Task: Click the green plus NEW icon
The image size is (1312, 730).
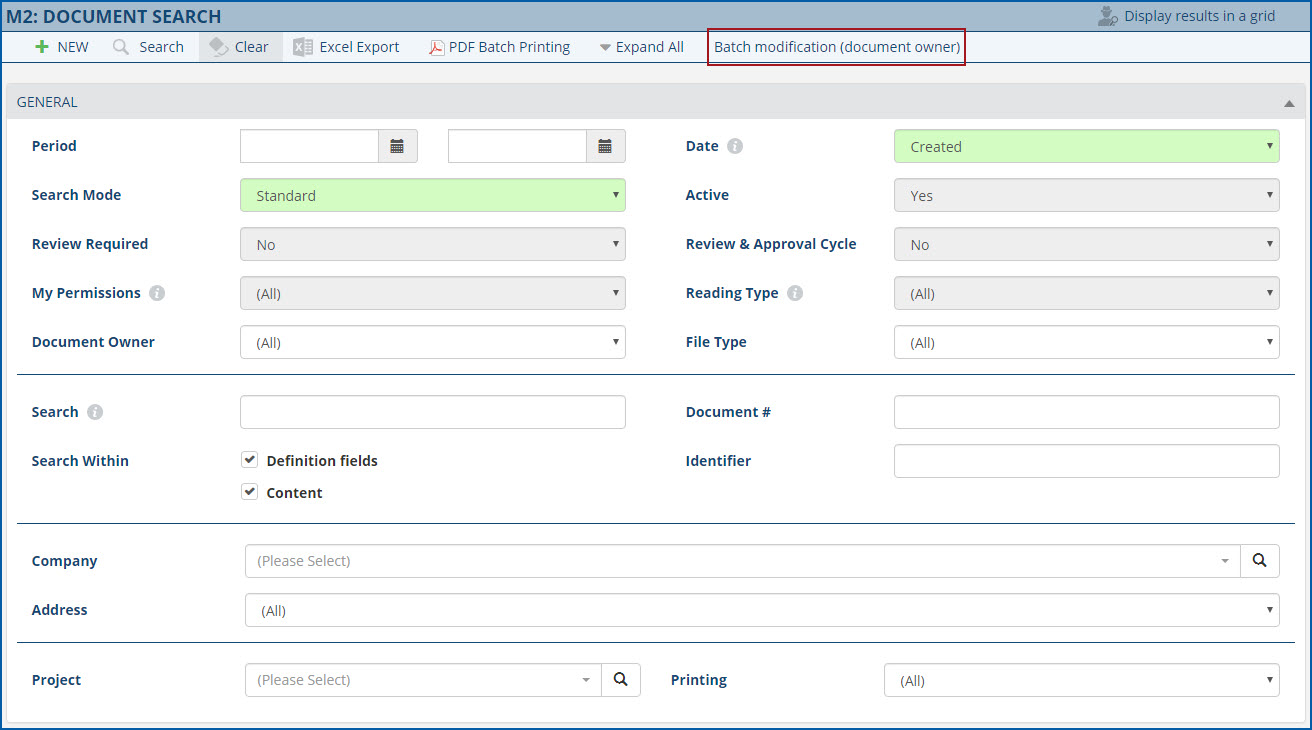Action: (x=41, y=47)
